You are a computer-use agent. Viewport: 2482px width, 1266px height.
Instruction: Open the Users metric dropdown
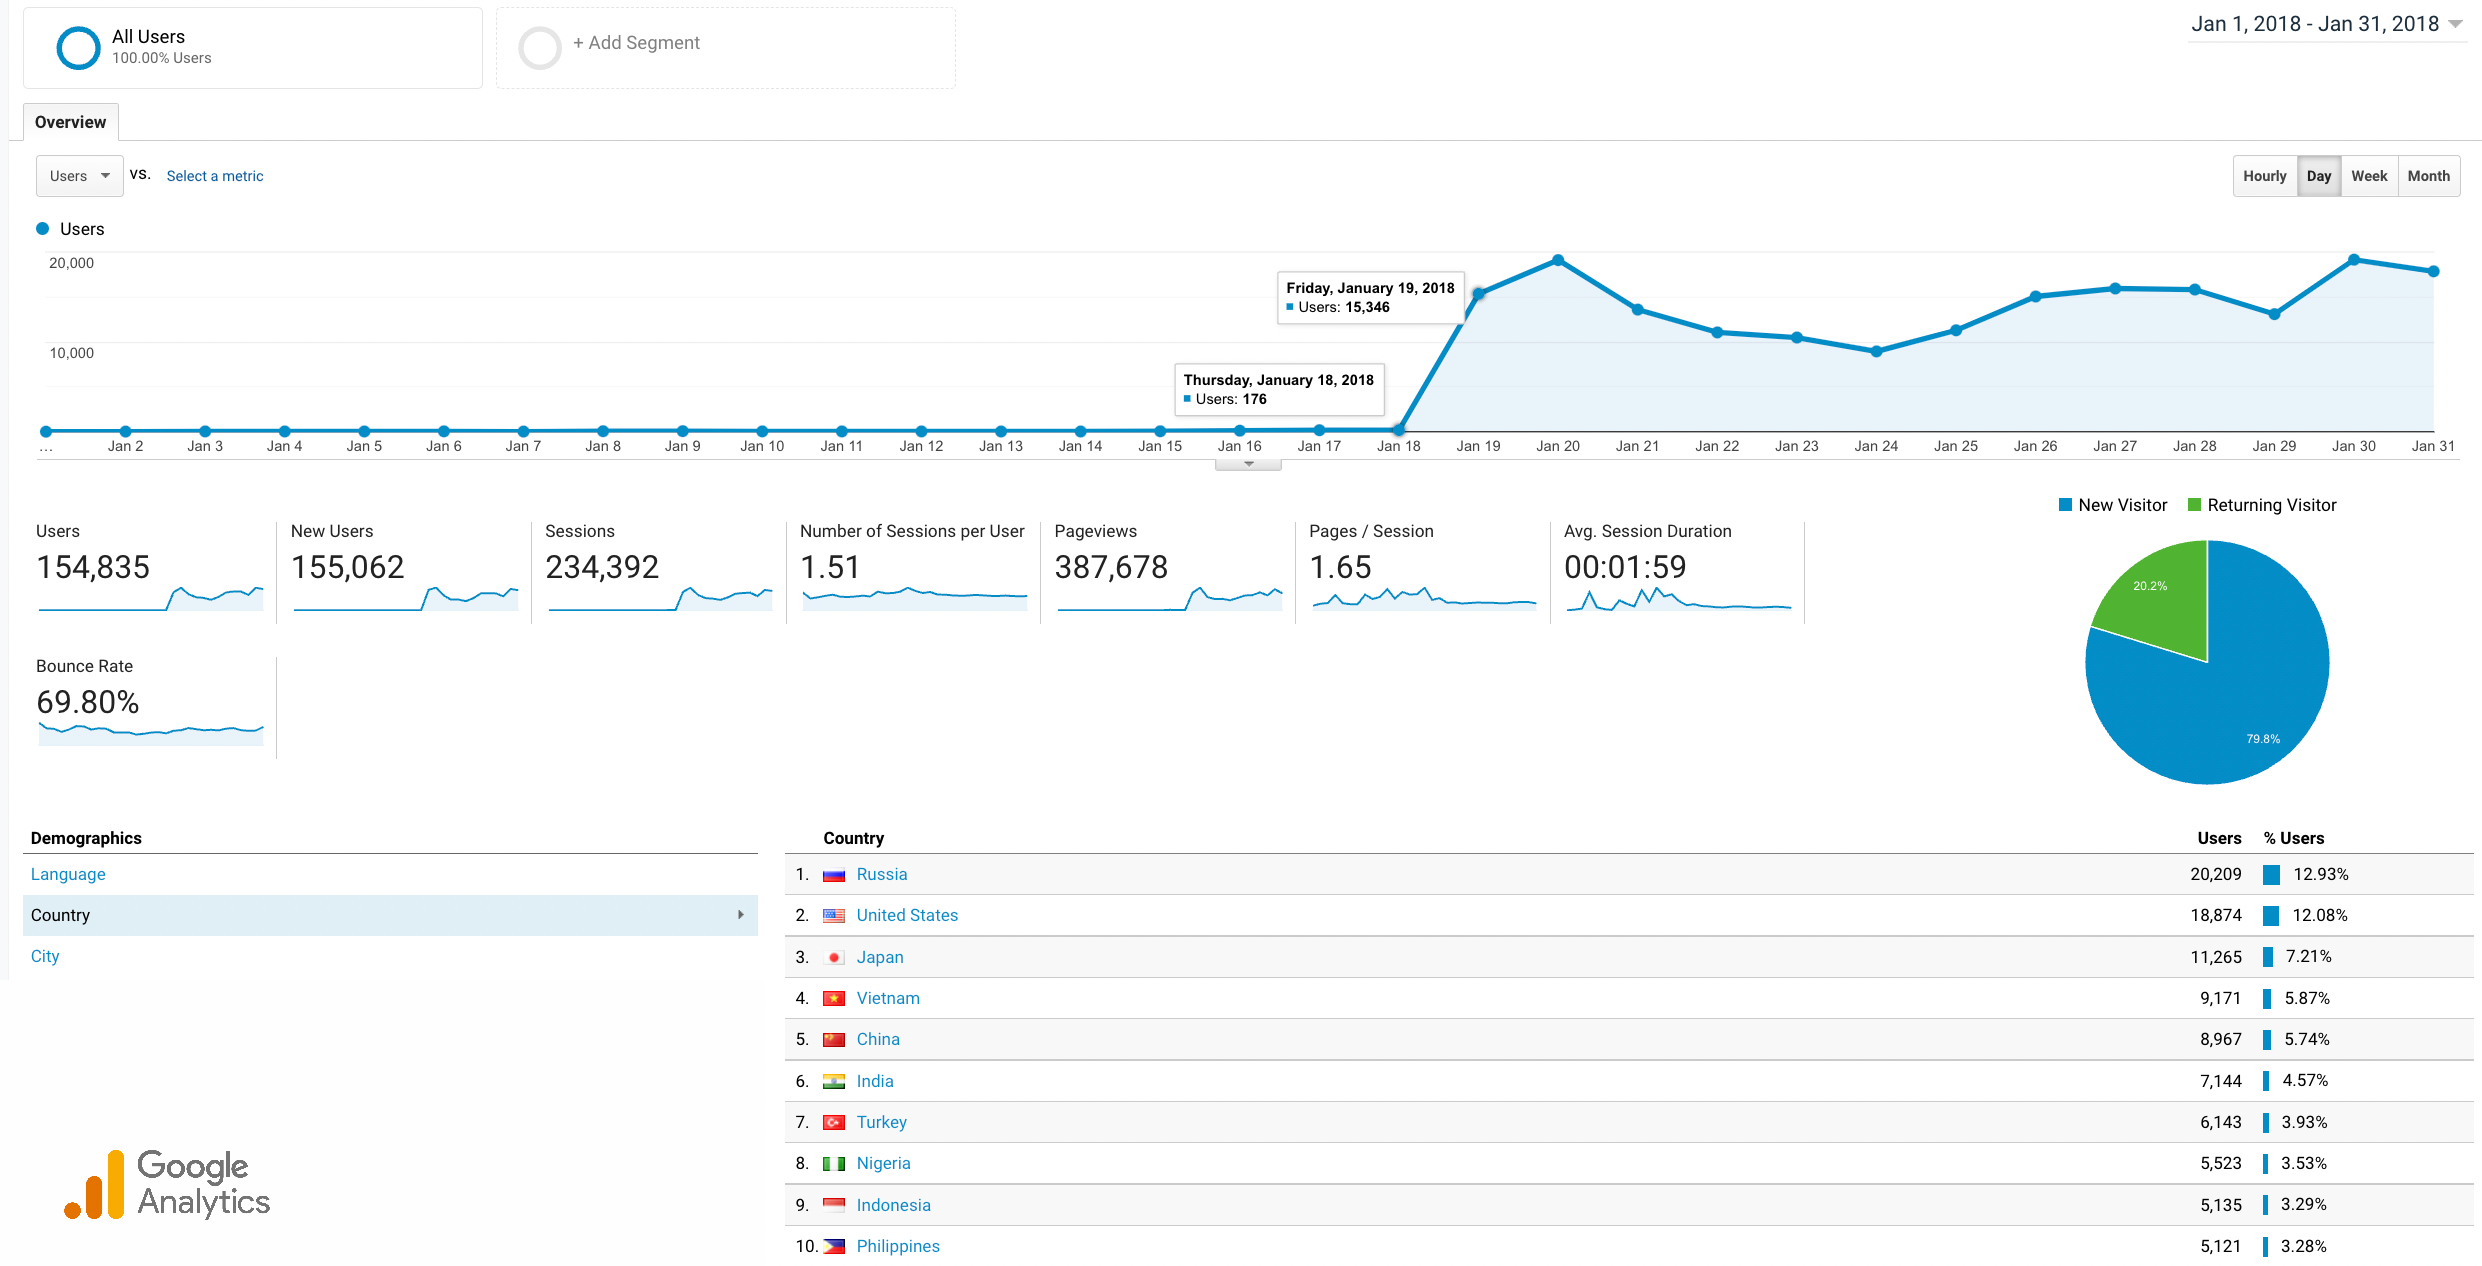coord(80,176)
